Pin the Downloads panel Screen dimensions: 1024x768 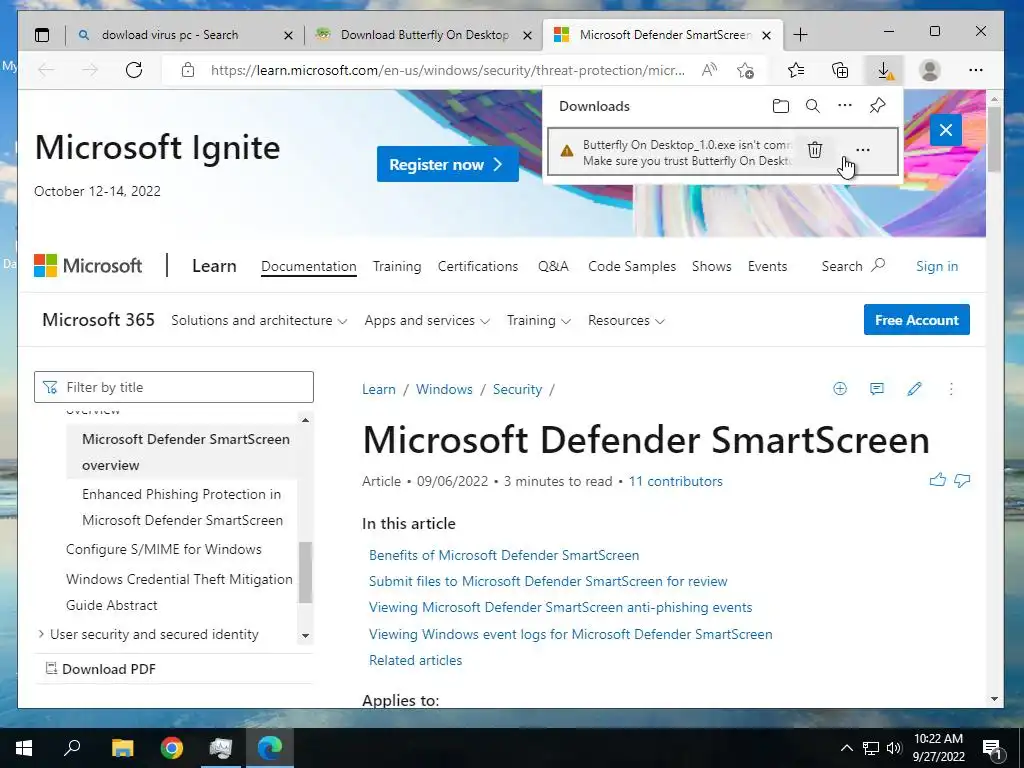click(x=877, y=105)
